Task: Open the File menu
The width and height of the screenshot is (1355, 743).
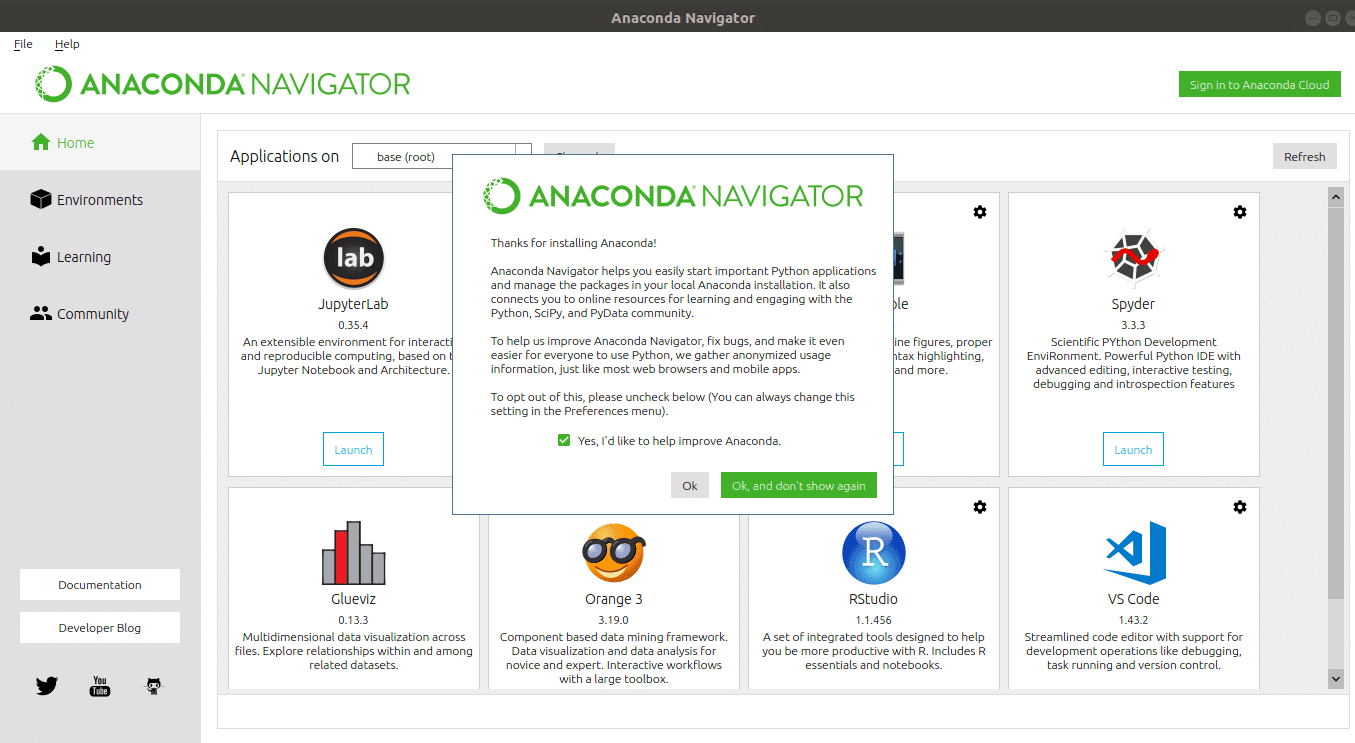Action: (22, 44)
